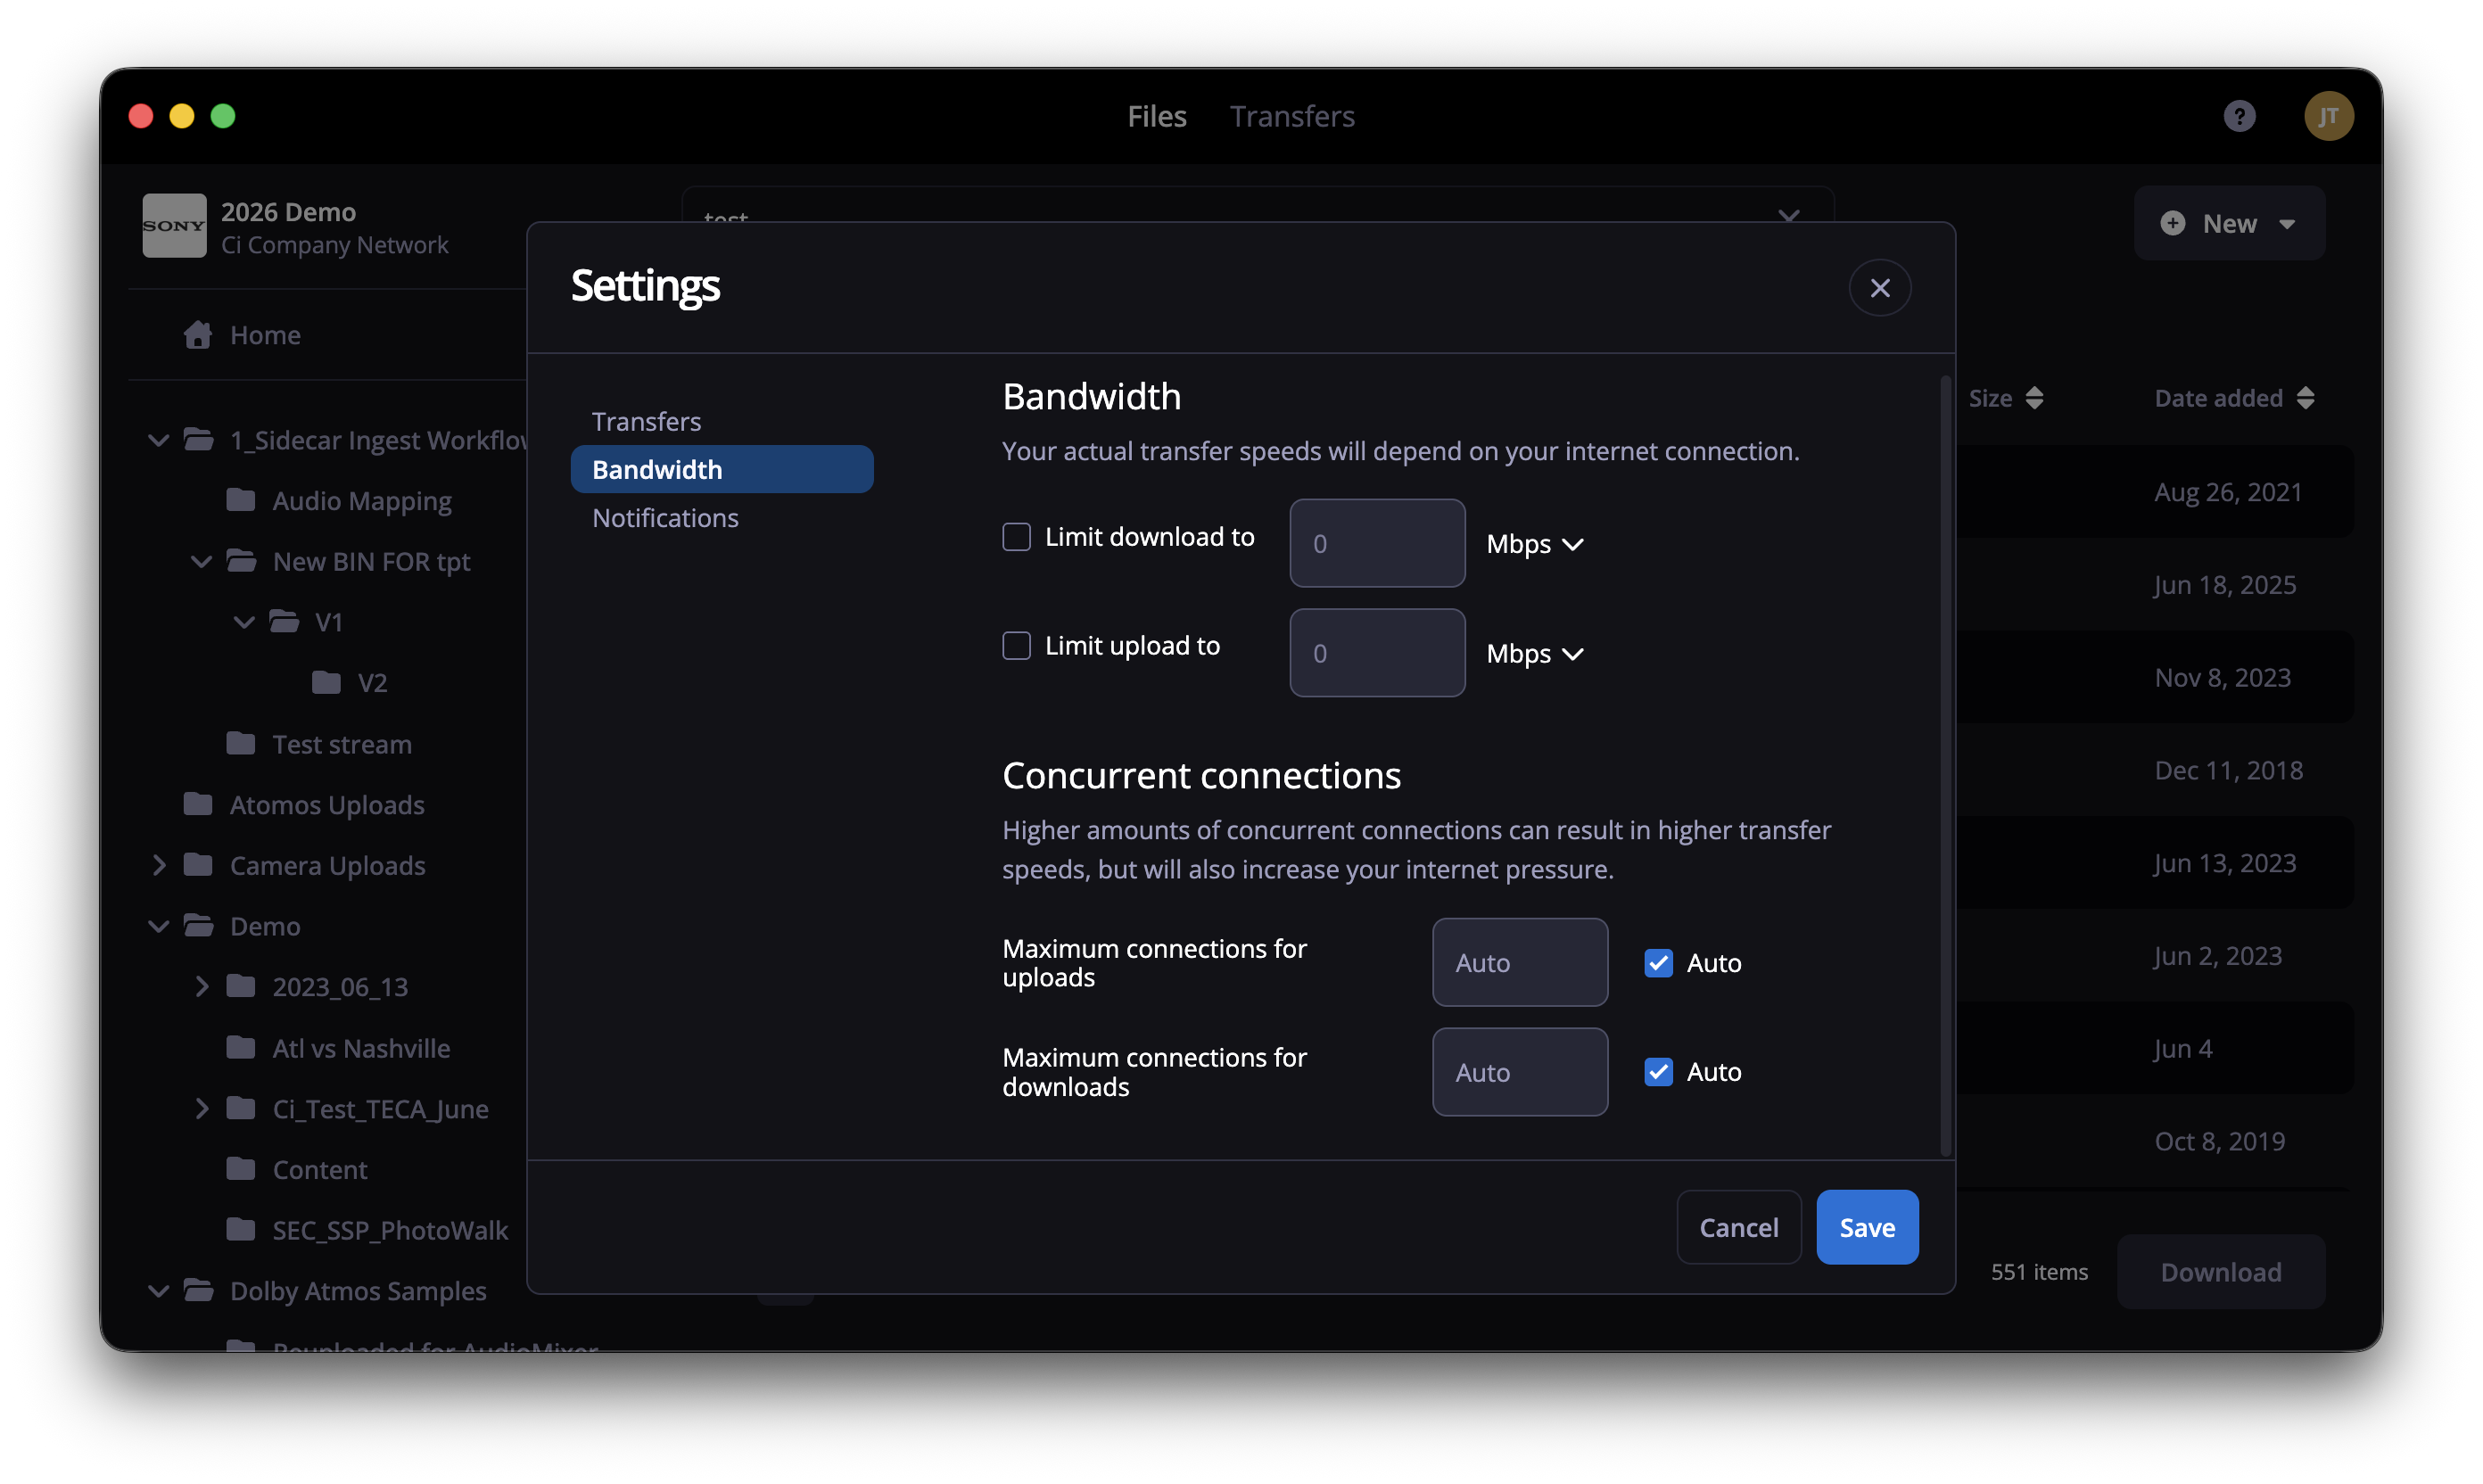Click the Oct 8, 2019 date cell

click(x=2219, y=1141)
